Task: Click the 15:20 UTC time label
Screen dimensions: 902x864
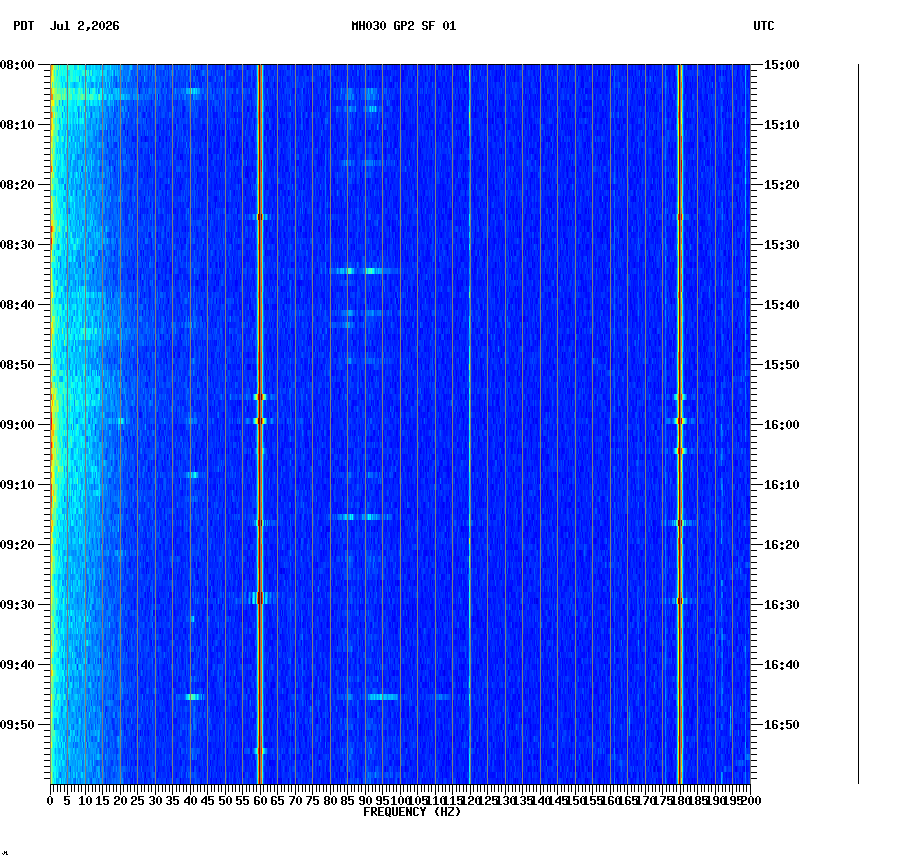Action: [x=782, y=185]
